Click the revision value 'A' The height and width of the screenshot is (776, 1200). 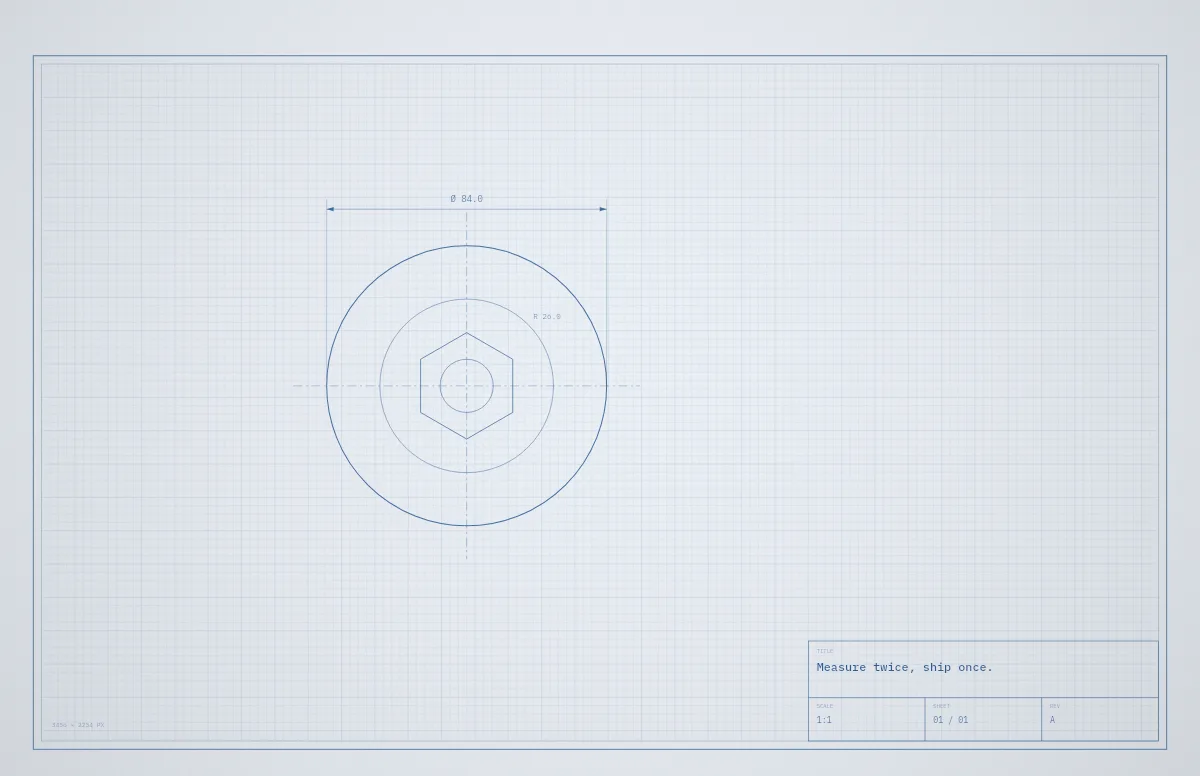coord(1052,720)
